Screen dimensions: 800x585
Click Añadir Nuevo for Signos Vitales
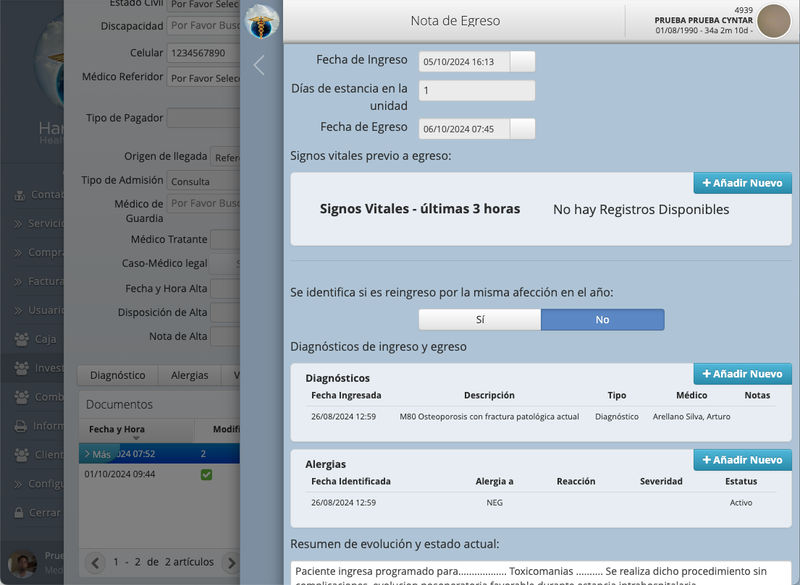[x=742, y=183]
